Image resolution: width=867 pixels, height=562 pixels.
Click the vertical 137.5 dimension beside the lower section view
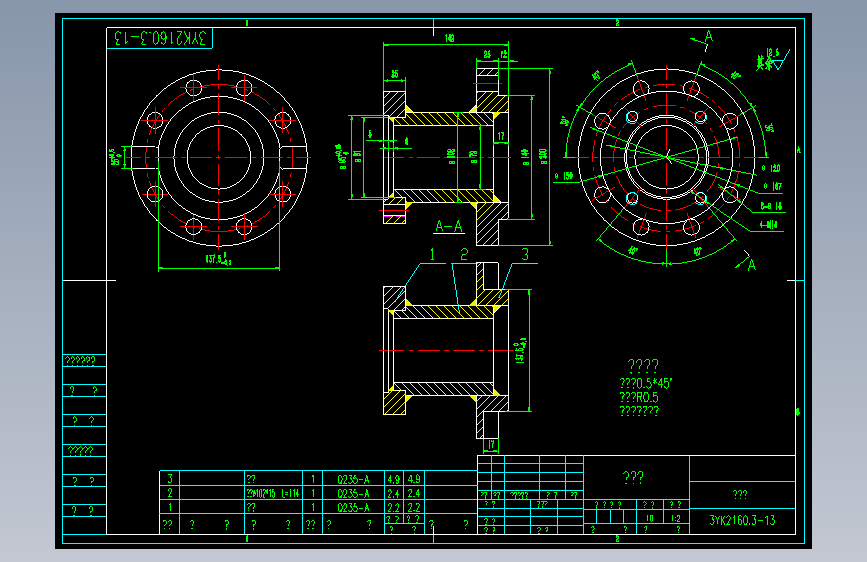pyautogui.click(x=521, y=351)
